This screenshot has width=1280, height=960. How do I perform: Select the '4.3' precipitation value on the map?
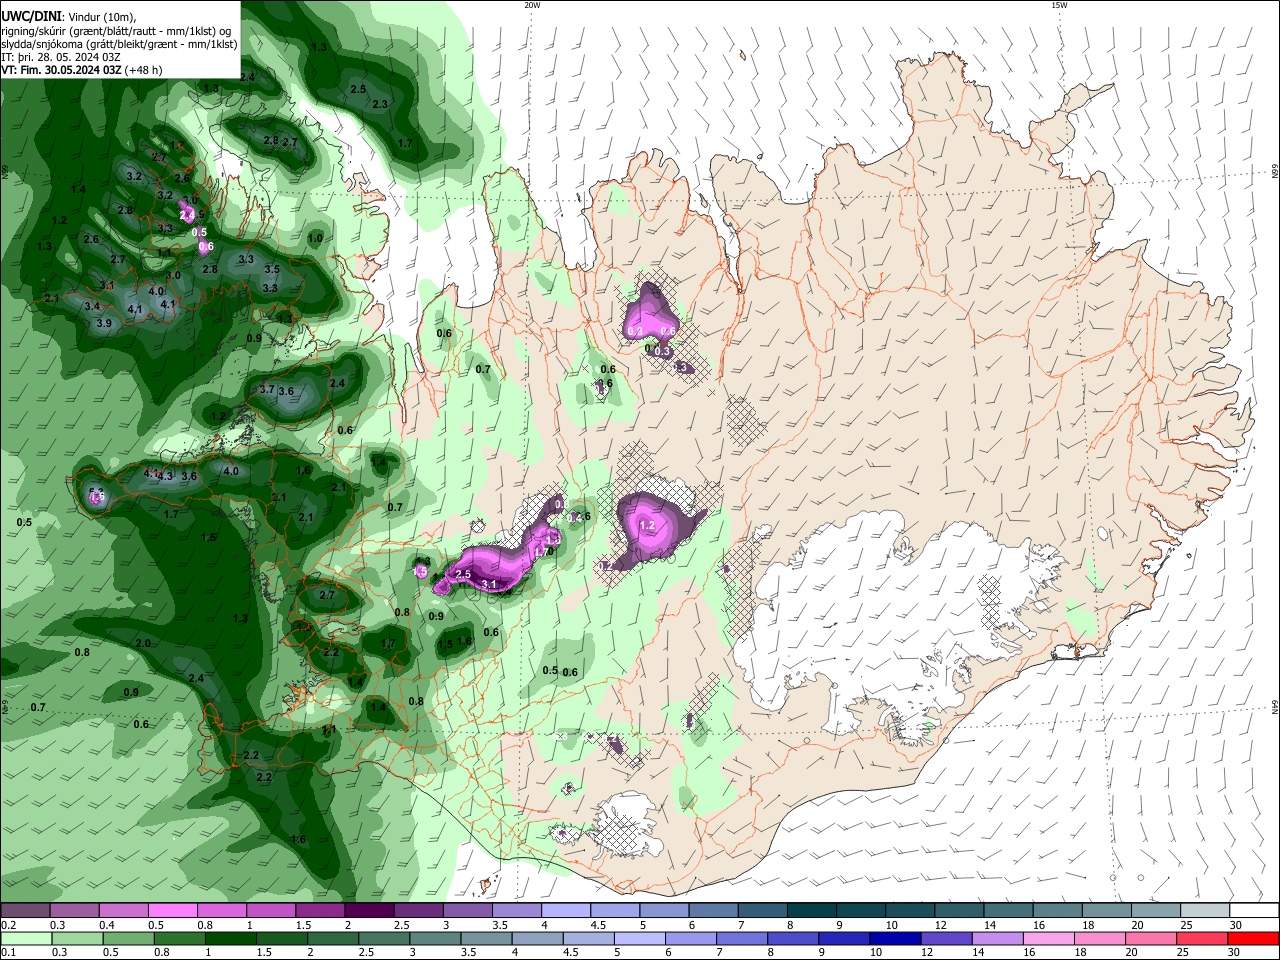pyautogui.click(x=165, y=476)
